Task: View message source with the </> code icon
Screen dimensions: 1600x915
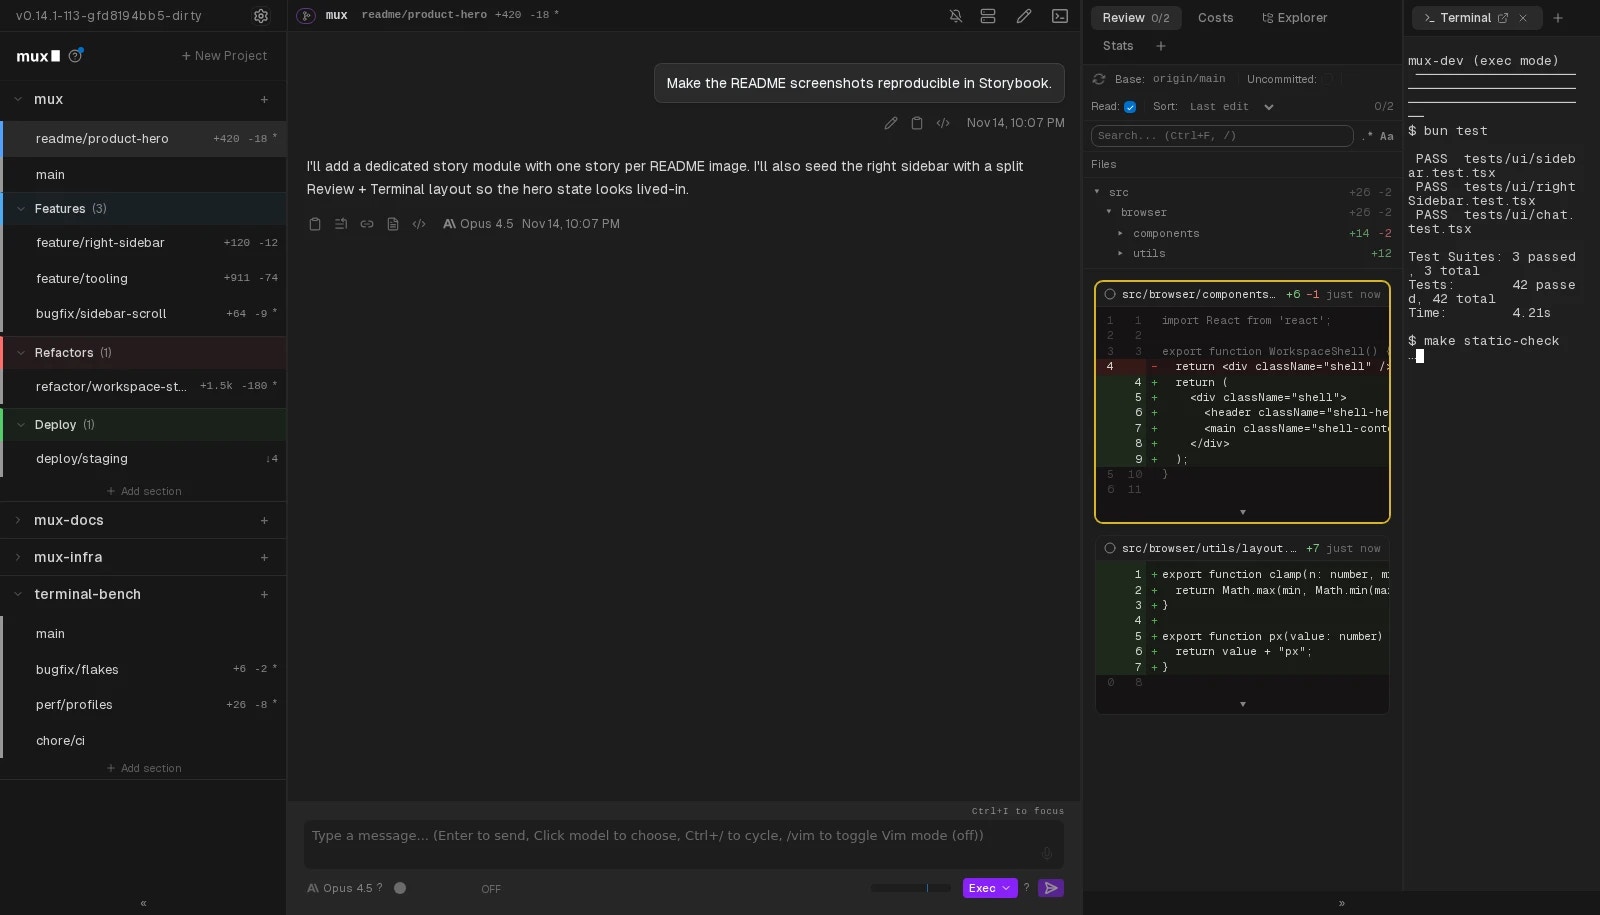Action: pos(942,123)
